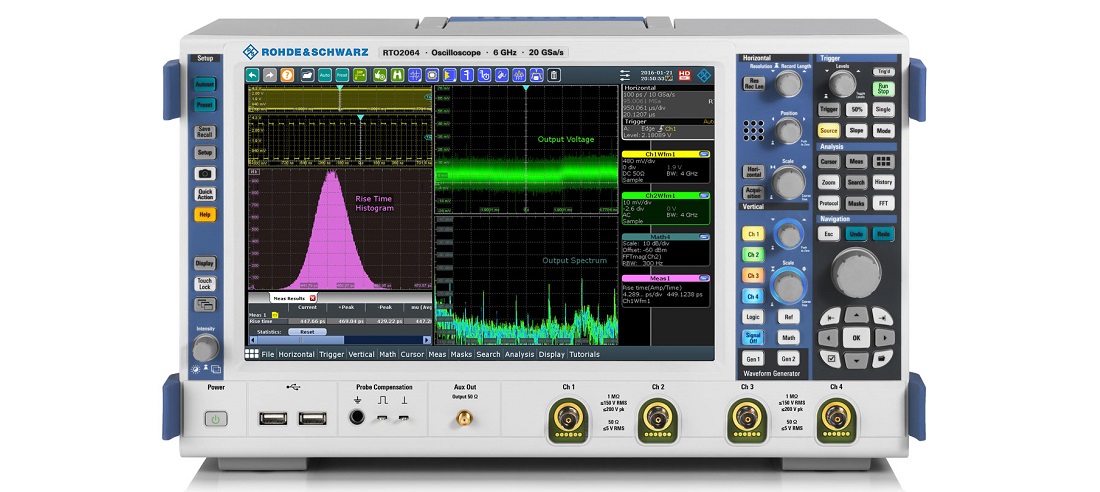Image resolution: width=1100 pixels, height=492 pixels.
Task: Push the left arrow navigation key
Action: pos(829,338)
